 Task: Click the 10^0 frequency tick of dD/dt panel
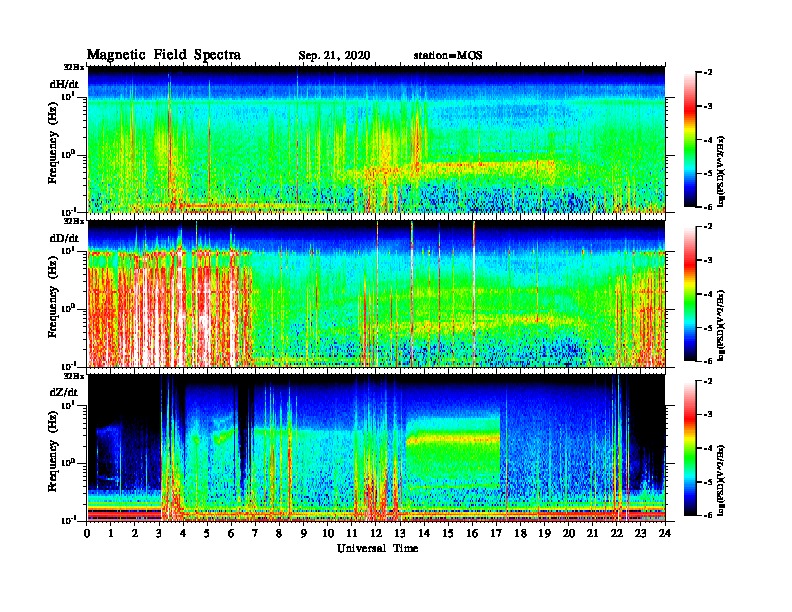click(68, 308)
